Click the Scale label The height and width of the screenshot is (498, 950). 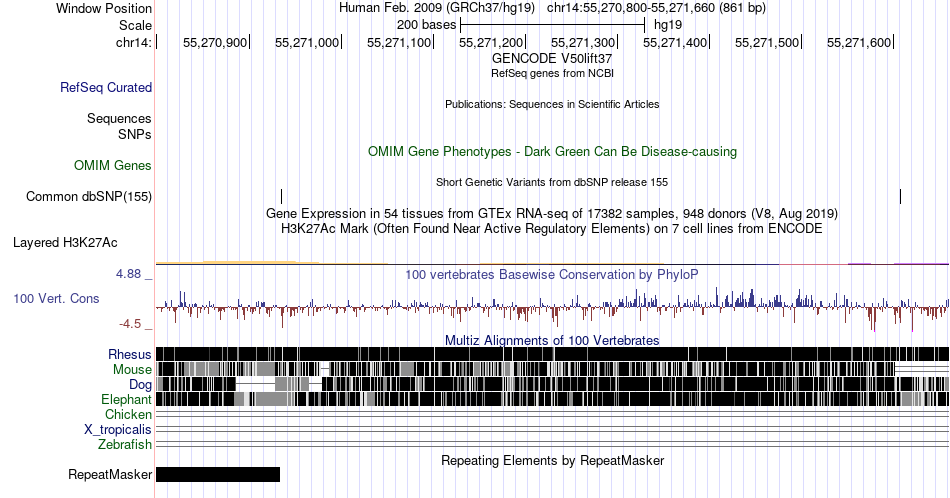tap(135, 25)
